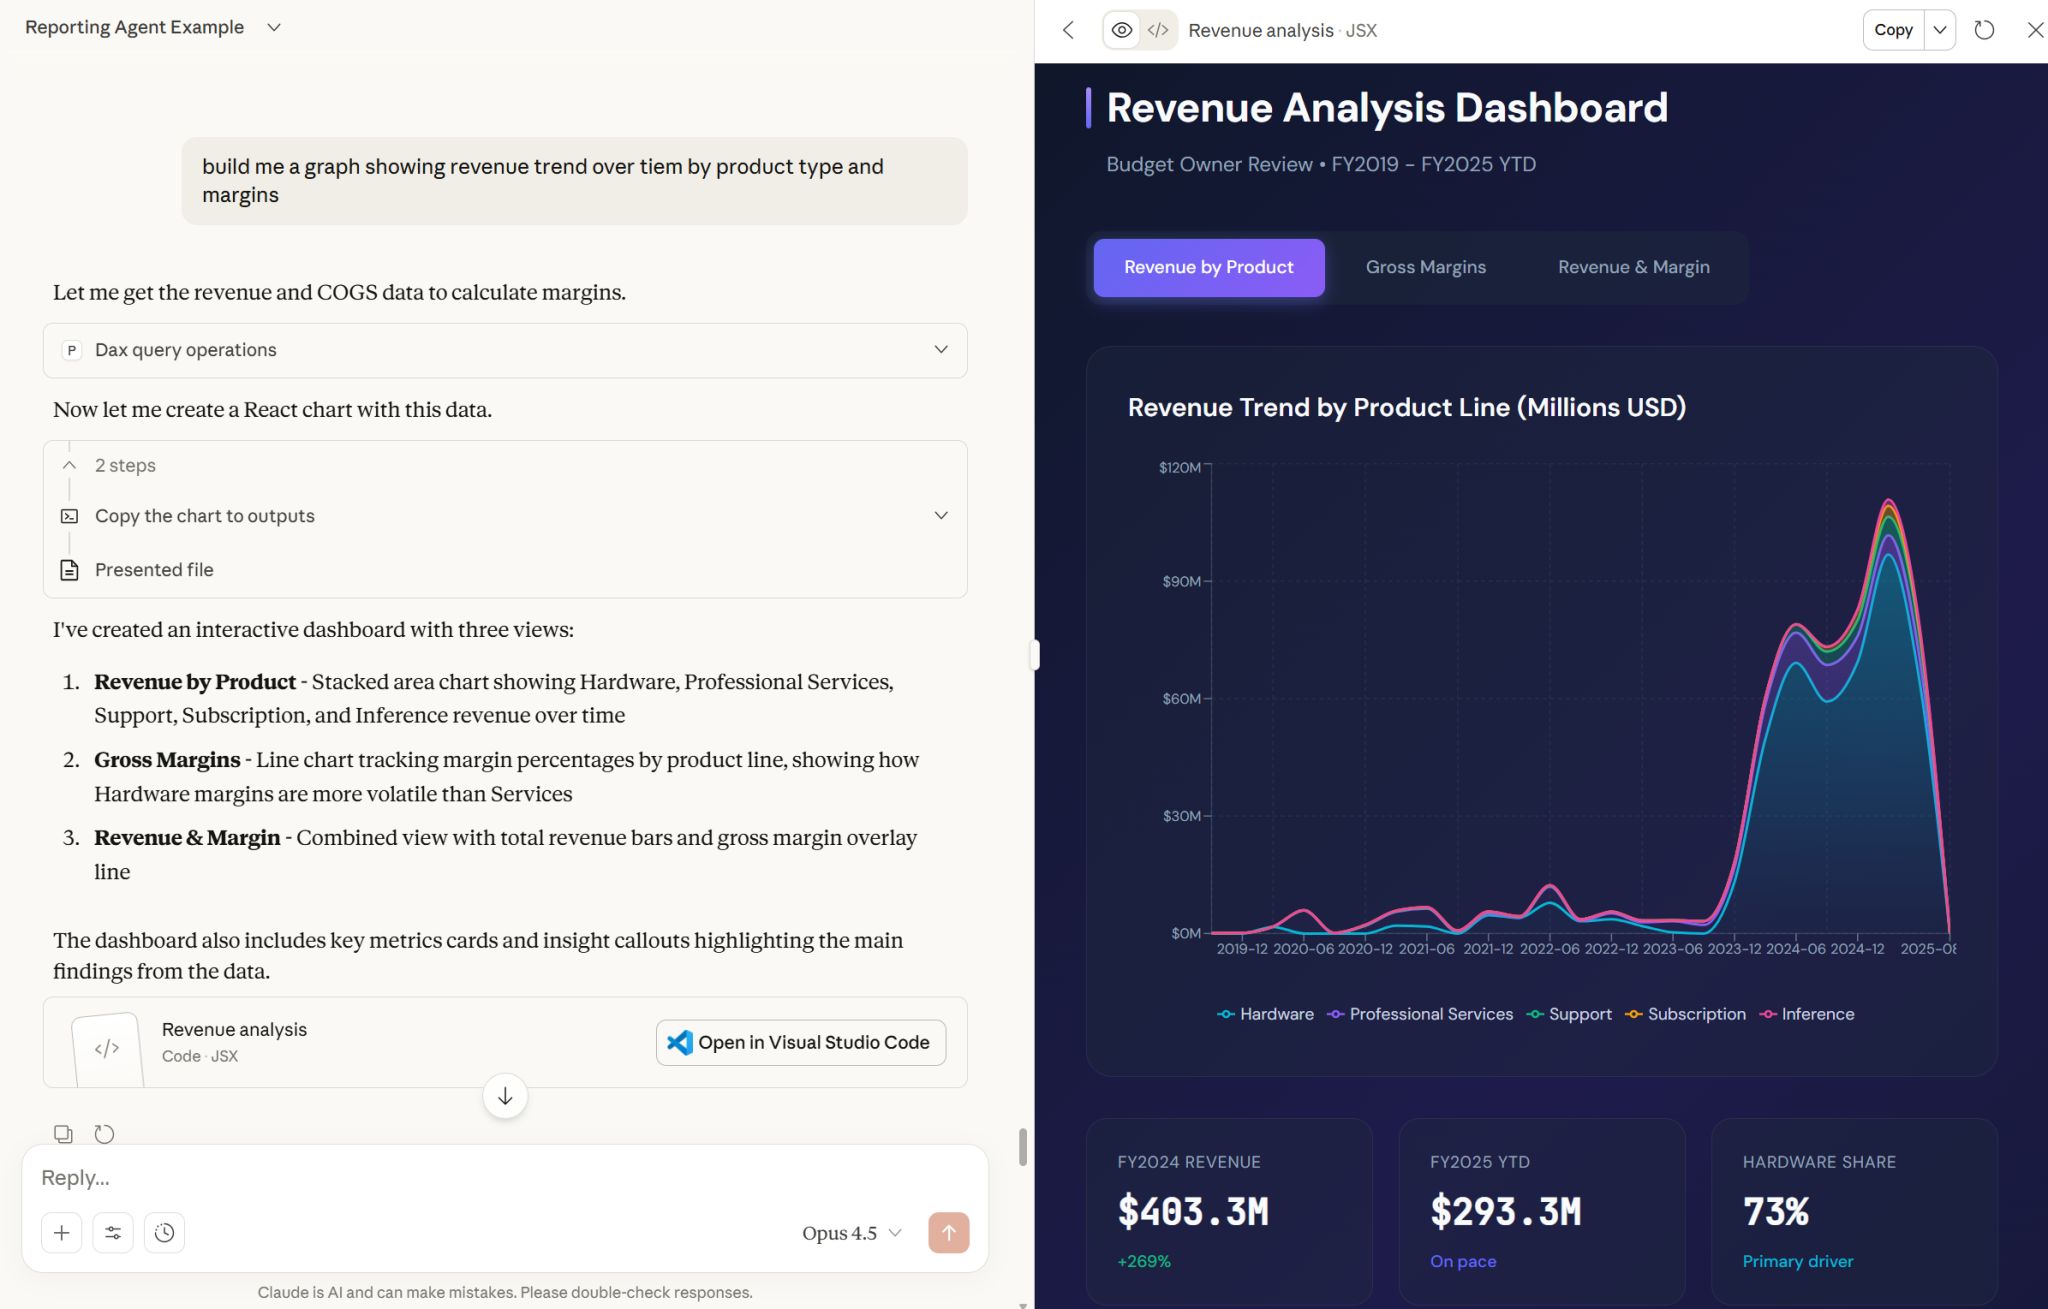This screenshot has width=2048, height=1309.
Task: Open the search and tools settings icon
Action: (x=113, y=1233)
